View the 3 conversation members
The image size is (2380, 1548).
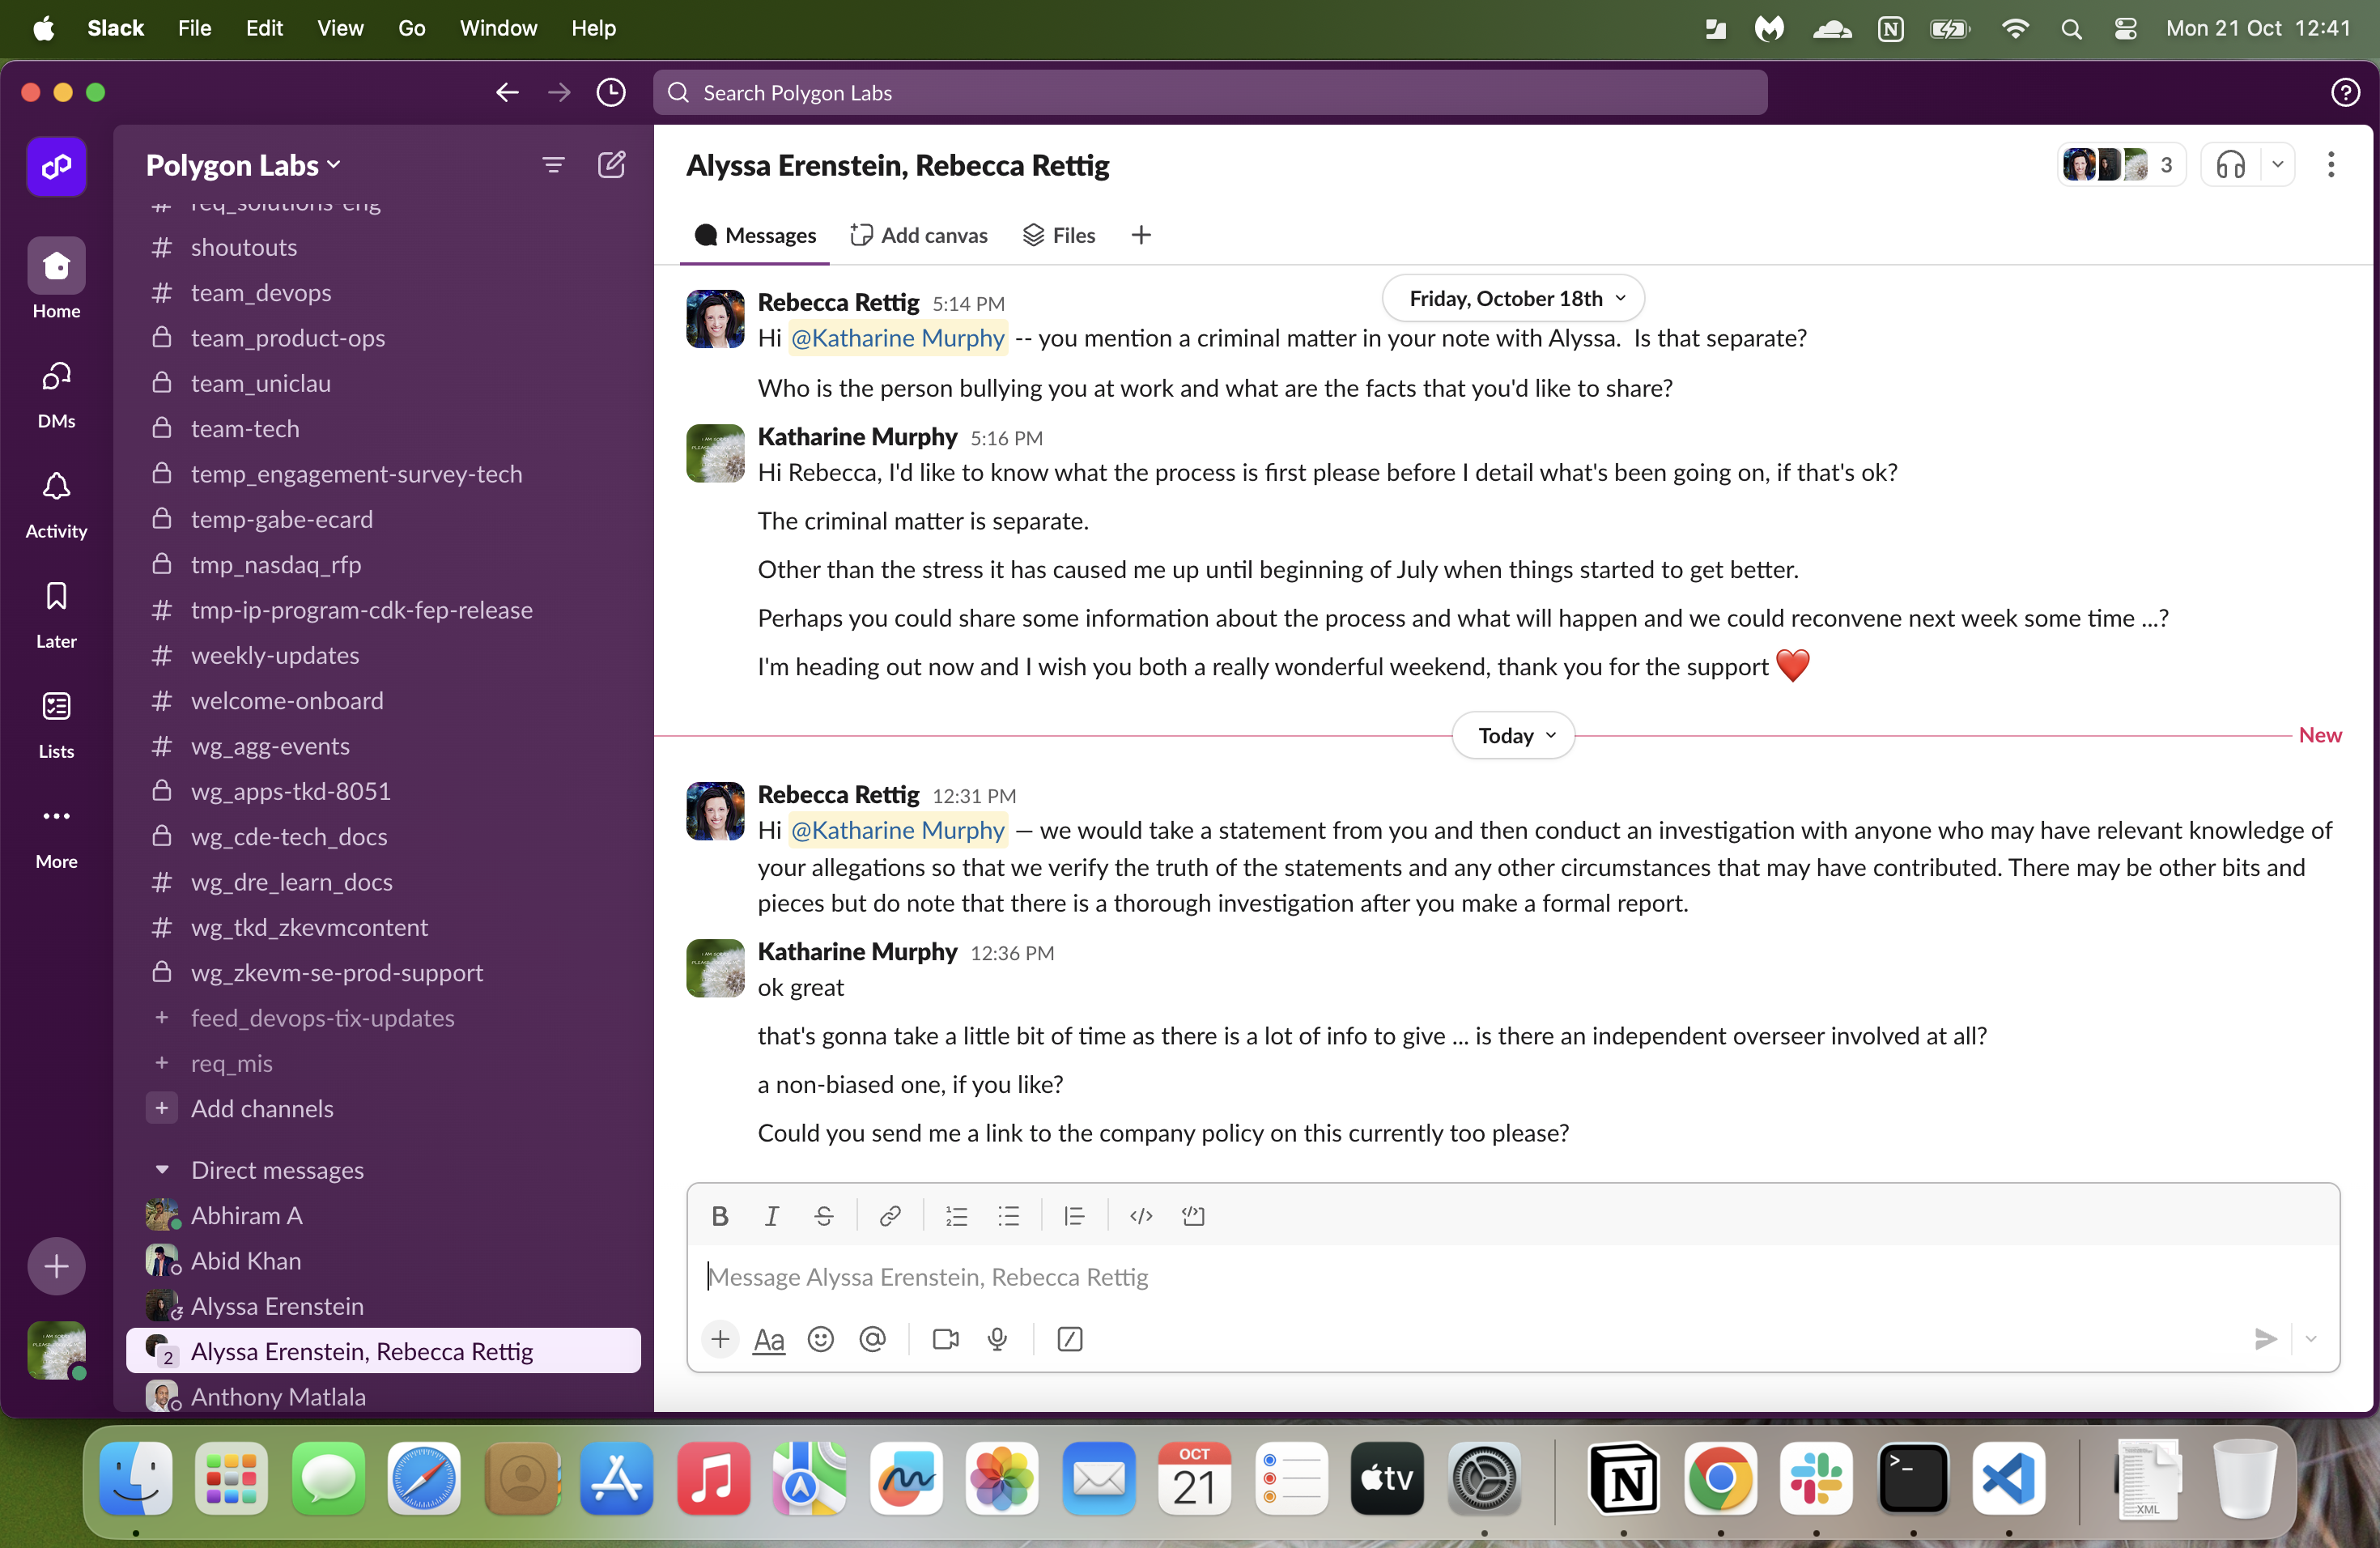coord(2121,165)
